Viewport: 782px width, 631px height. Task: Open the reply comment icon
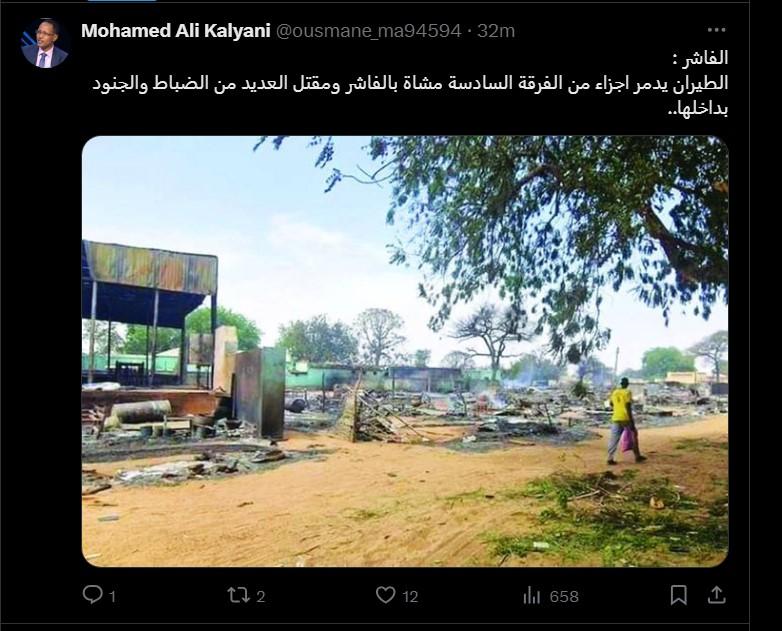[x=92, y=595]
